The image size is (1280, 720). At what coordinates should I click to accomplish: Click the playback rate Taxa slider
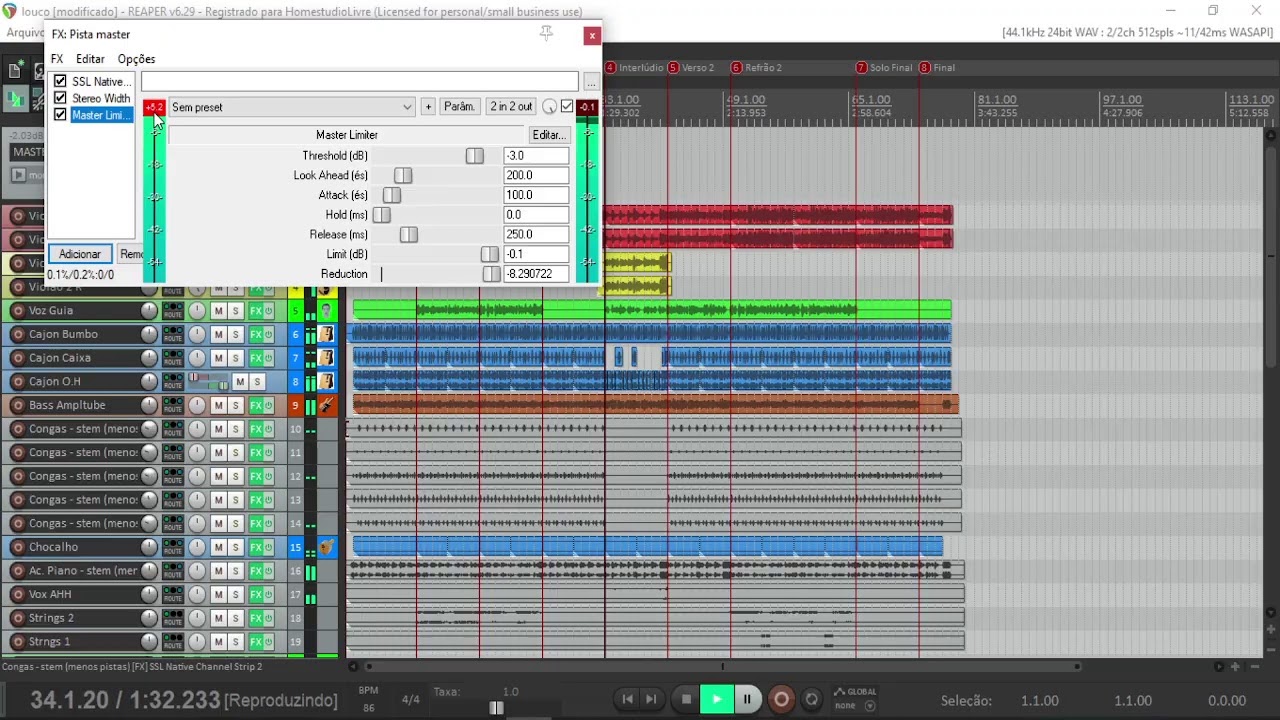click(497, 708)
